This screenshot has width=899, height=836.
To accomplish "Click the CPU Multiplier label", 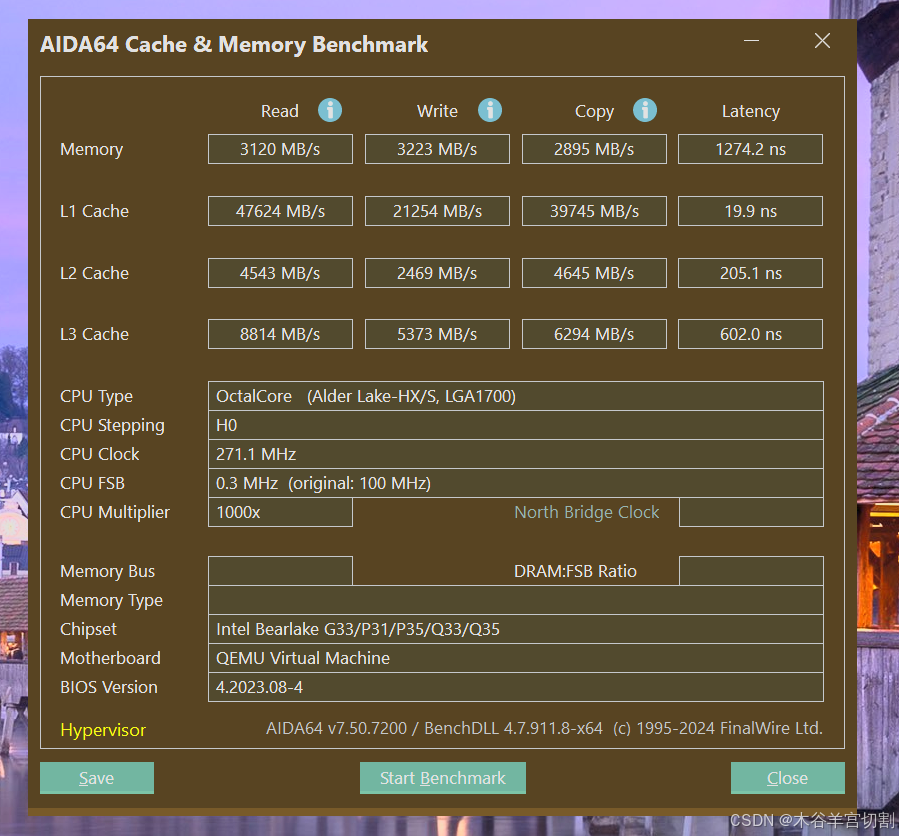I will coord(115,512).
